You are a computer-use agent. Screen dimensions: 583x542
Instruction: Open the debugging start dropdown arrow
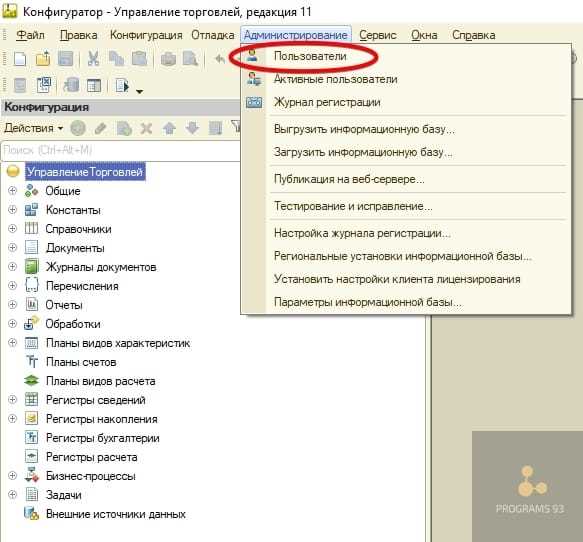[x=139, y=91]
